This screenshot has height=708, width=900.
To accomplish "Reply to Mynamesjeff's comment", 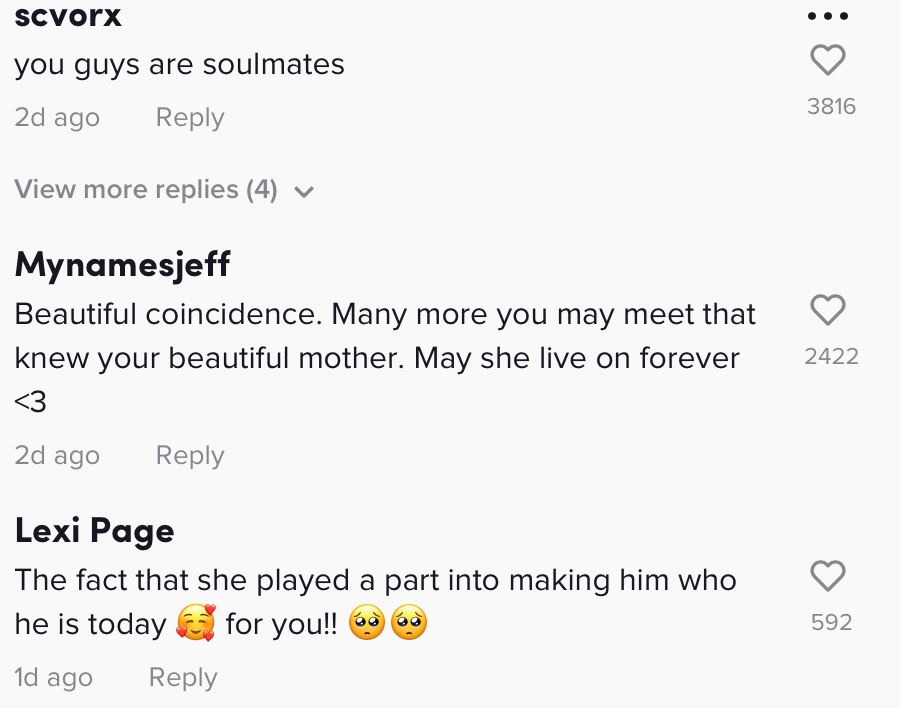I will click(190, 456).
